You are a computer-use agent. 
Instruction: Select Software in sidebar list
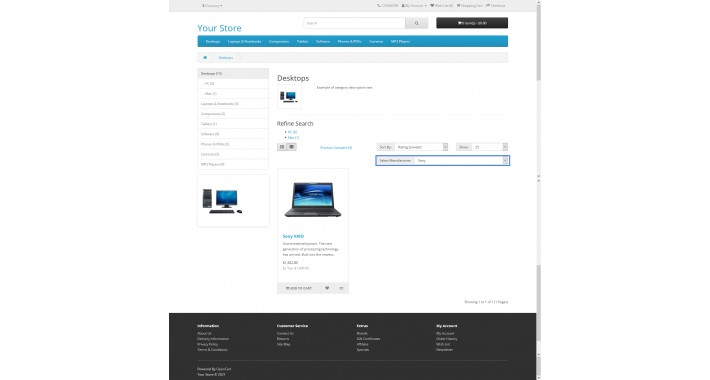click(x=233, y=134)
